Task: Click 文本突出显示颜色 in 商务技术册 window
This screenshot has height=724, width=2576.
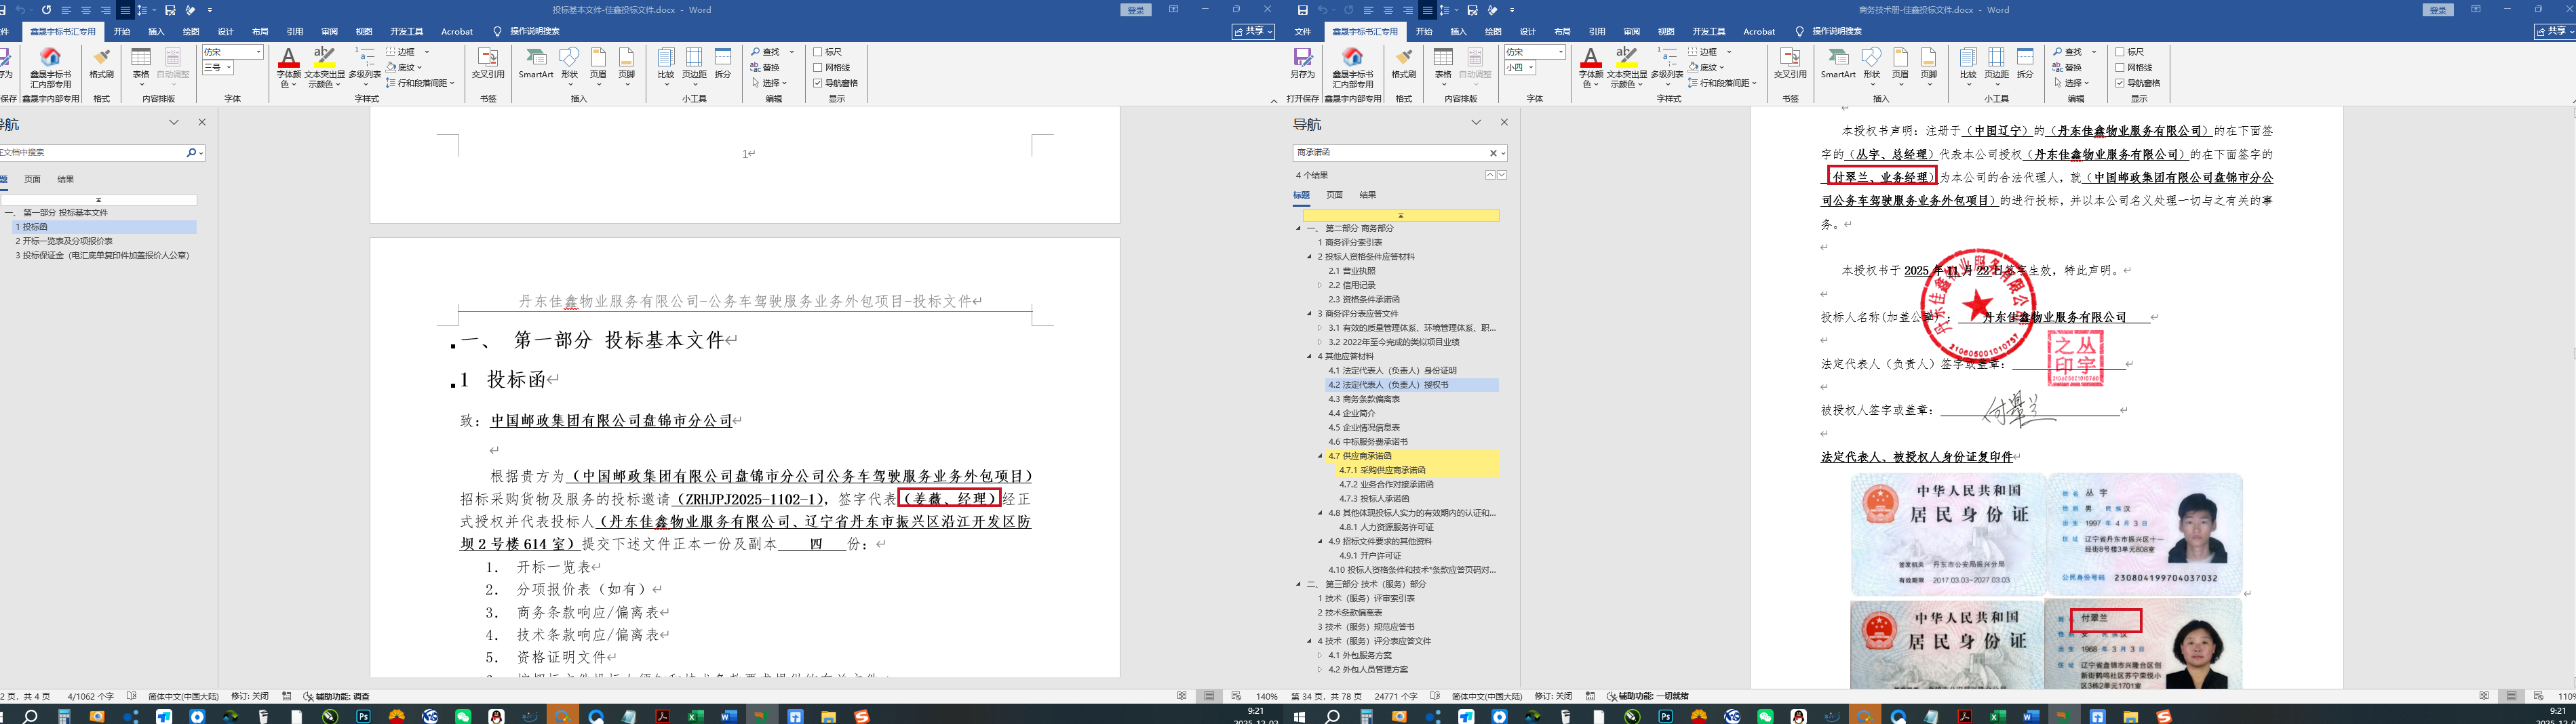Action: (1626, 66)
